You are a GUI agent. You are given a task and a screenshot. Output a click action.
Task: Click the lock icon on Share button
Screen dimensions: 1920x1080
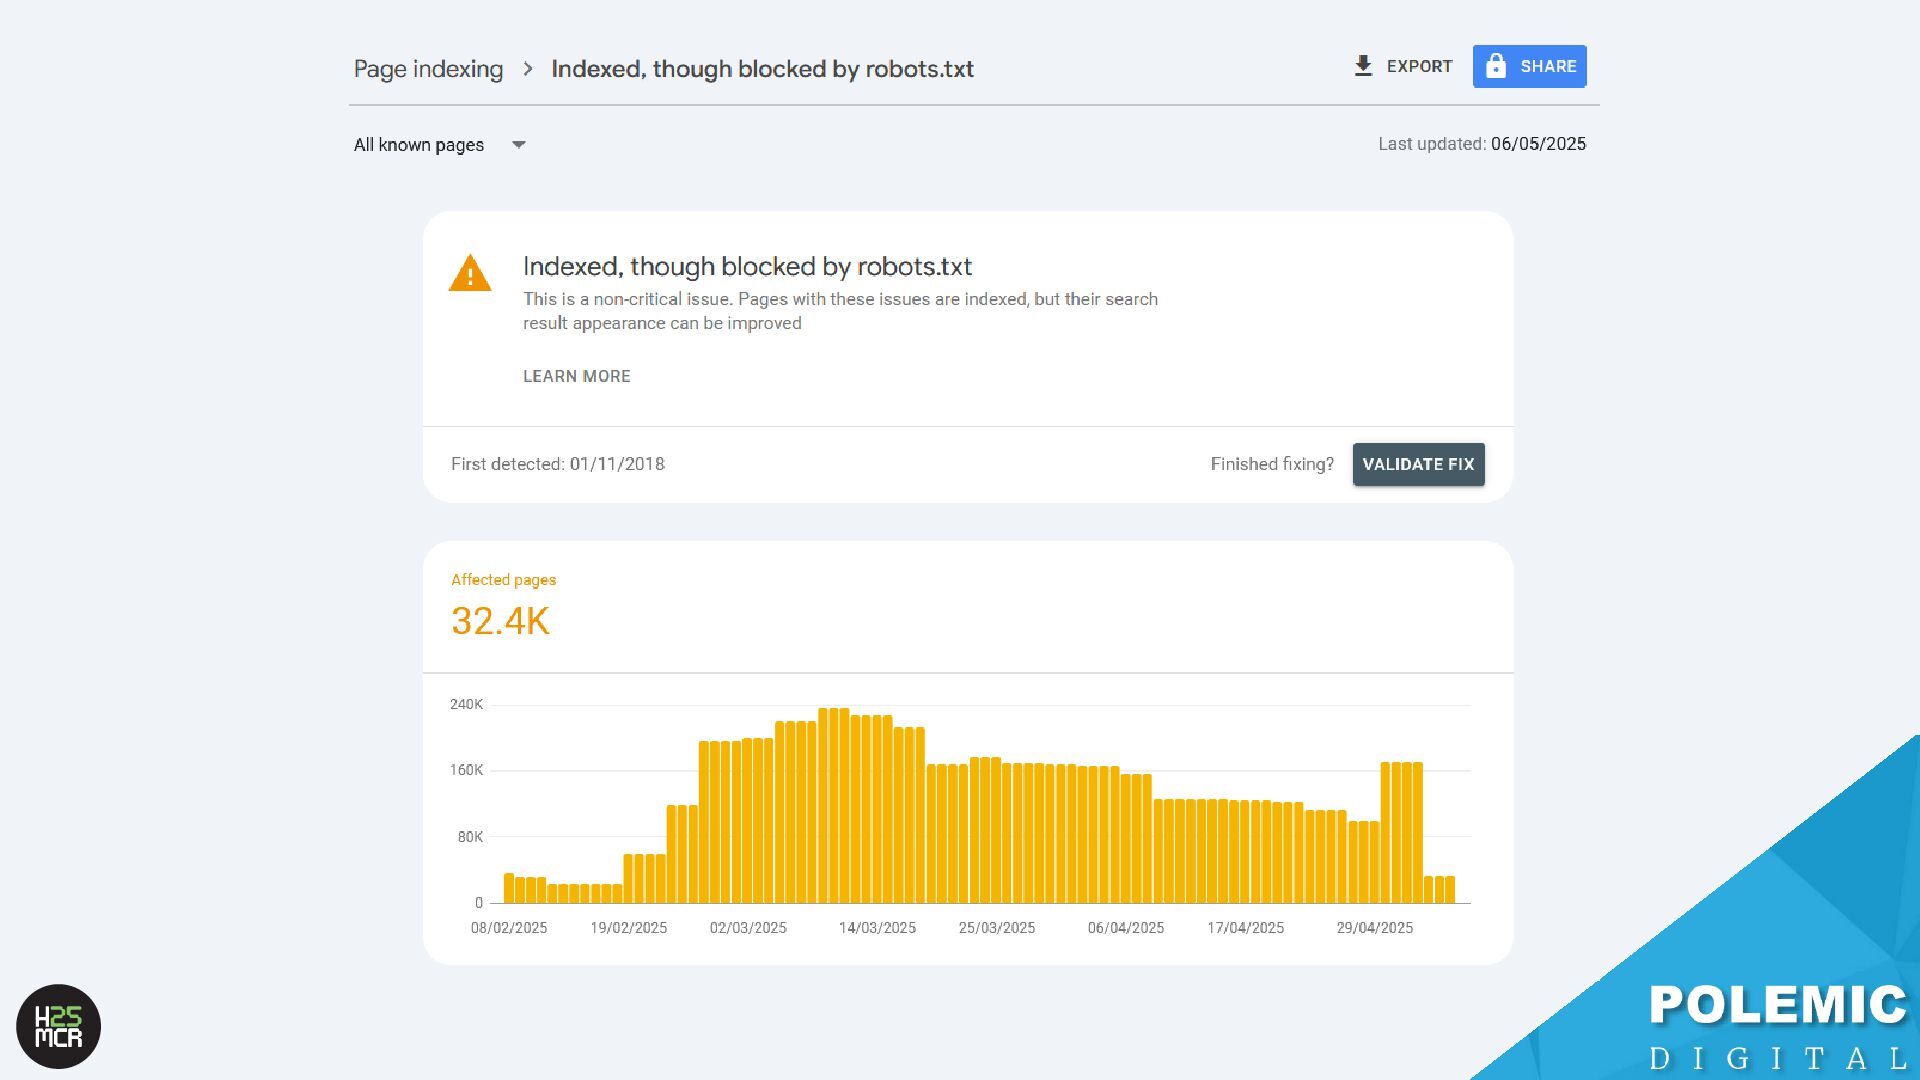pyautogui.click(x=1496, y=66)
